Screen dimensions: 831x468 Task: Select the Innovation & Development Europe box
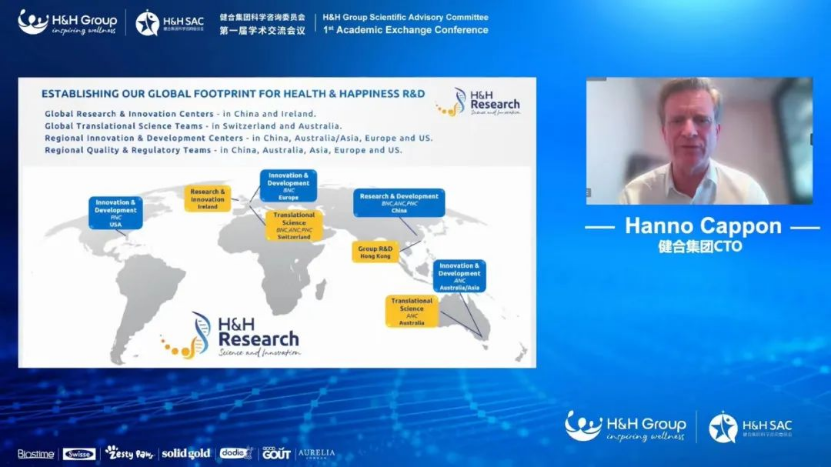pyautogui.click(x=288, y=186)
